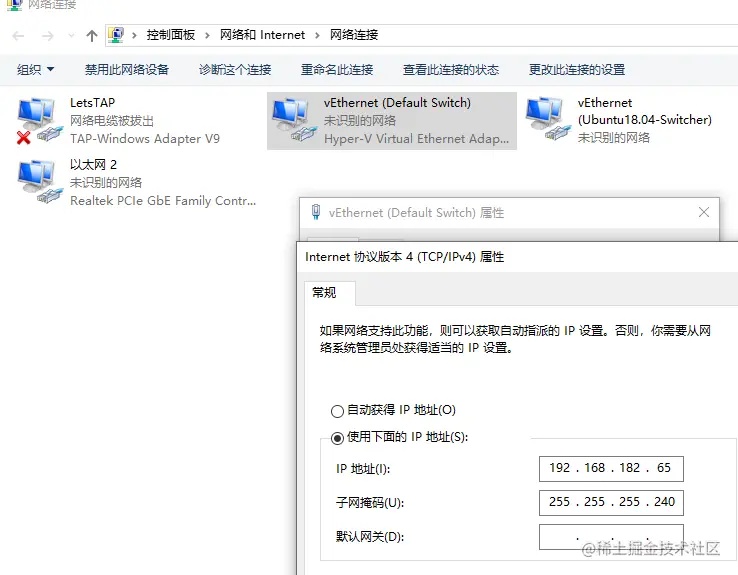Navigate to 控制面板 in the breadcrumb
The image size is (738, 575).
click(x=170, y=35)
